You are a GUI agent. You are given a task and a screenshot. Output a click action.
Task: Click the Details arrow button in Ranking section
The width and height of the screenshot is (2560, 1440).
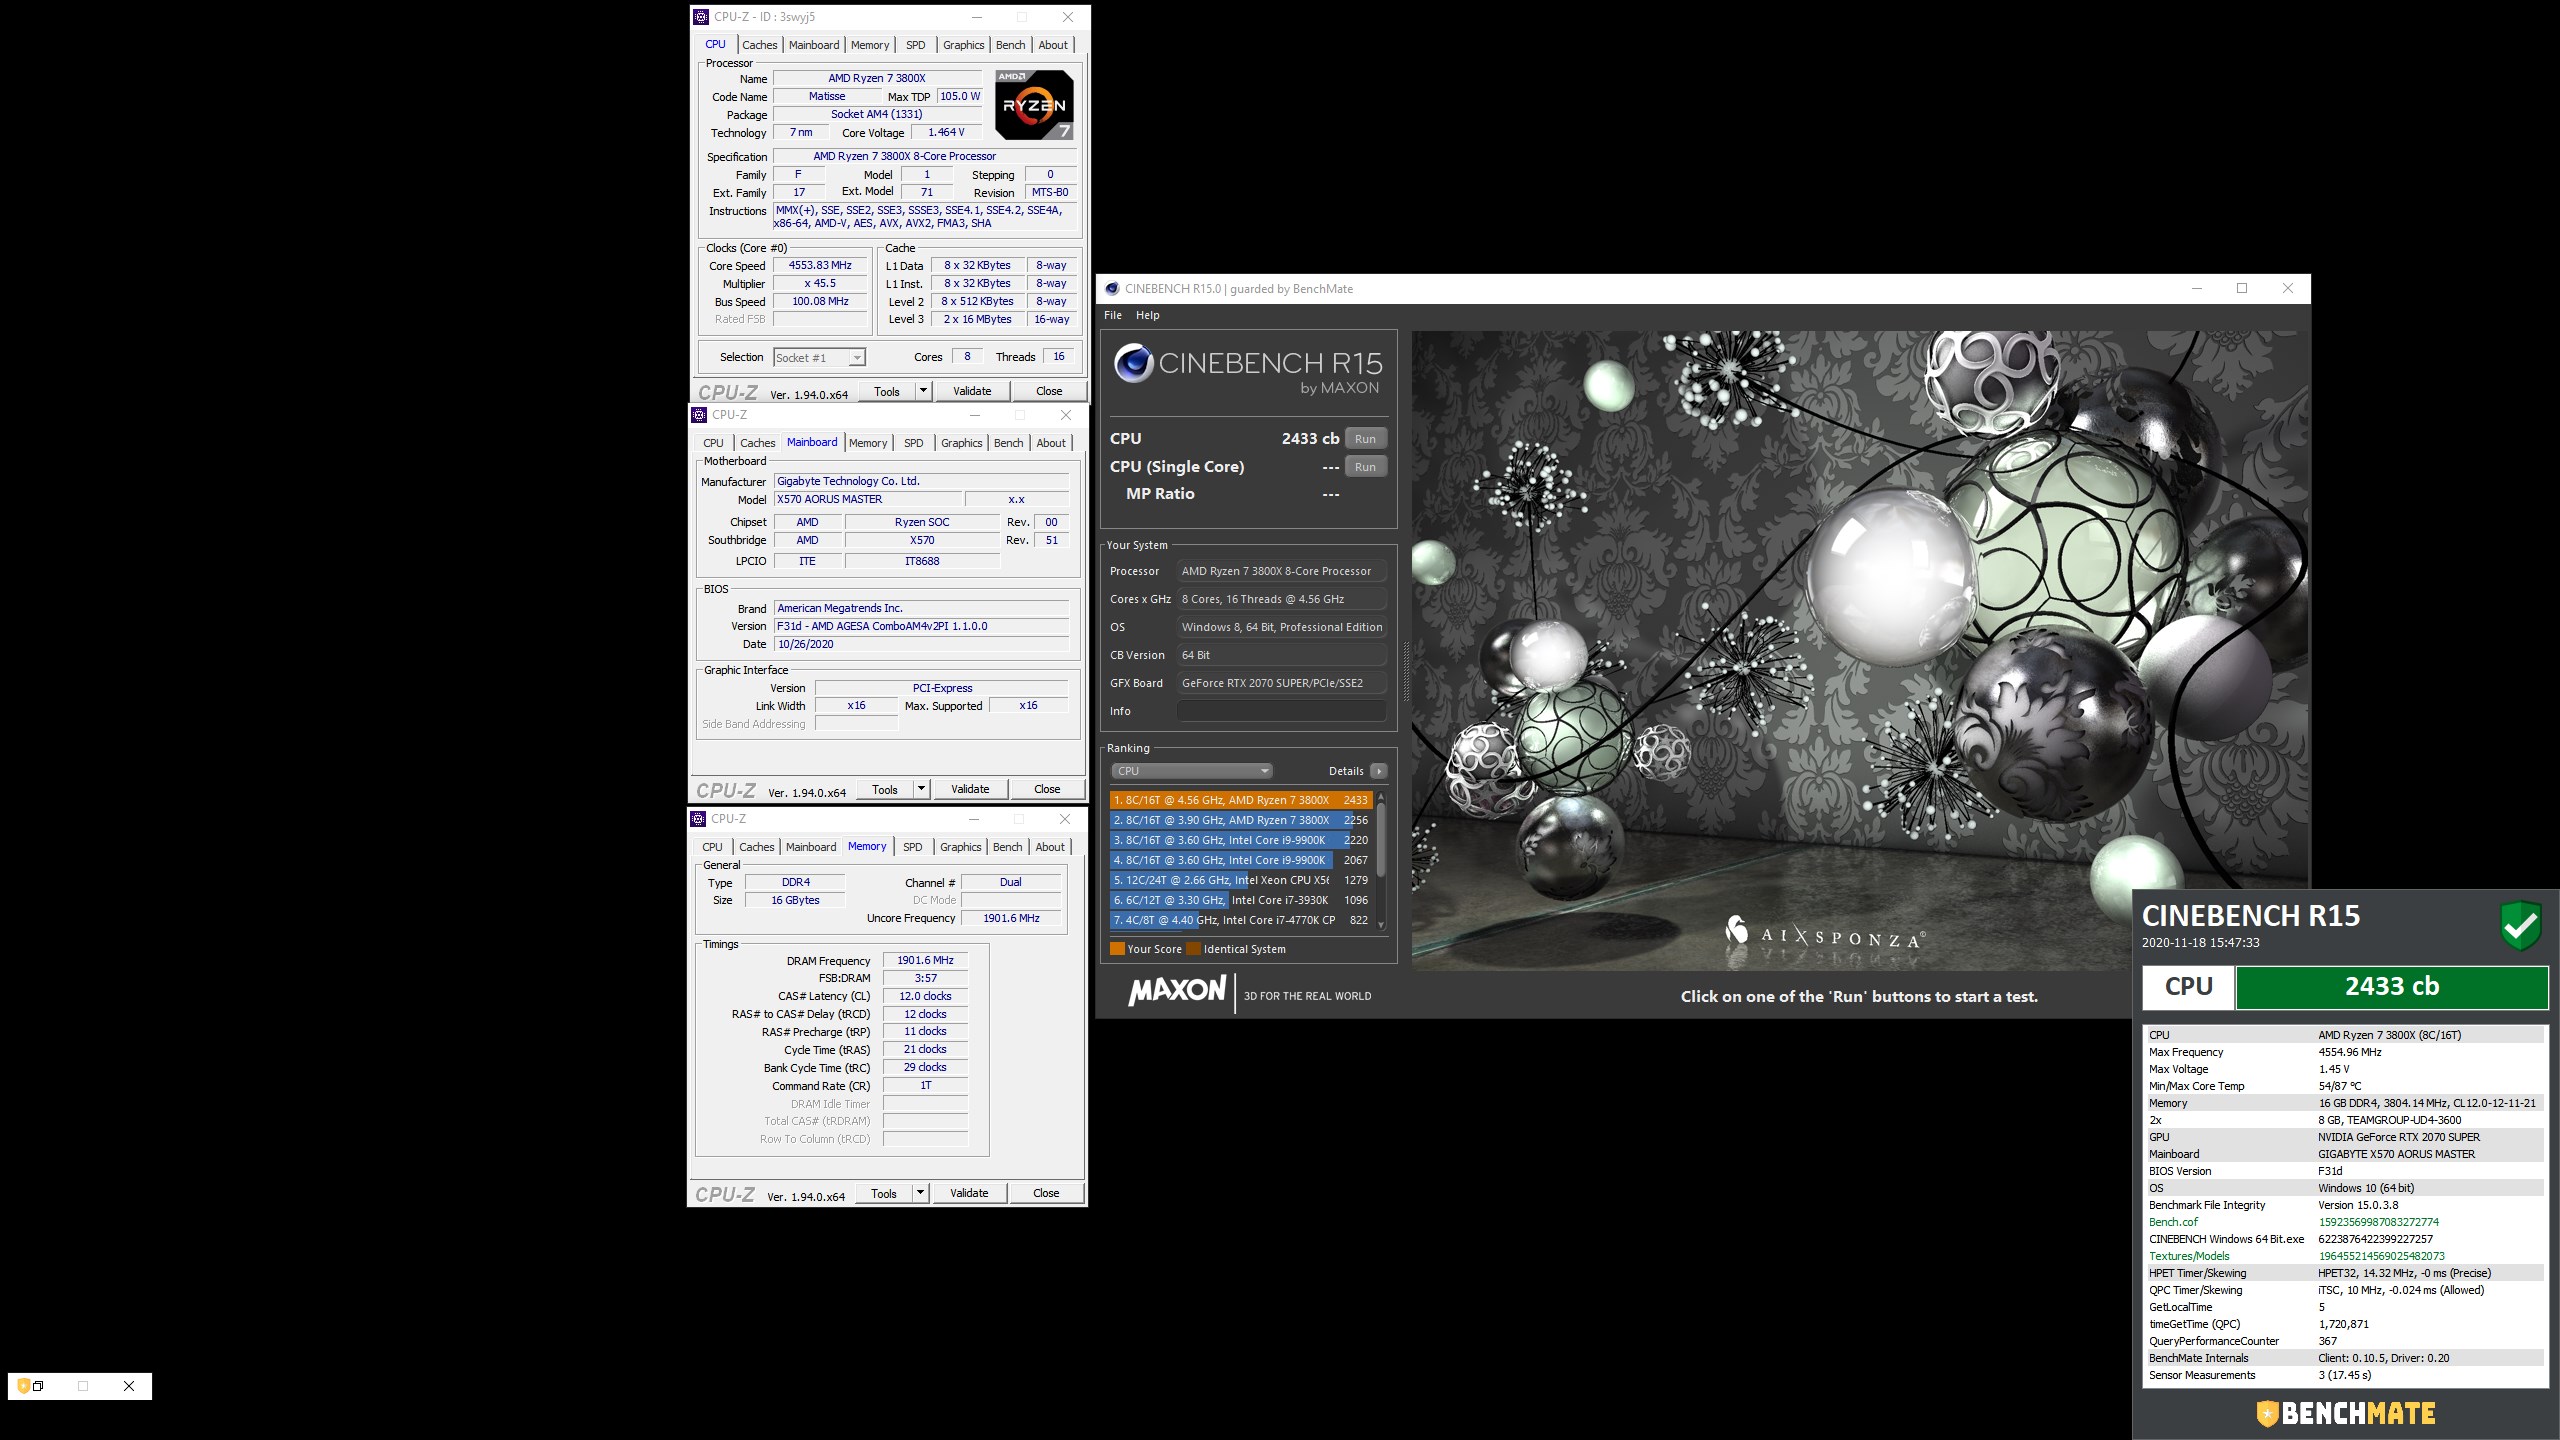(x=1379, y=771)
